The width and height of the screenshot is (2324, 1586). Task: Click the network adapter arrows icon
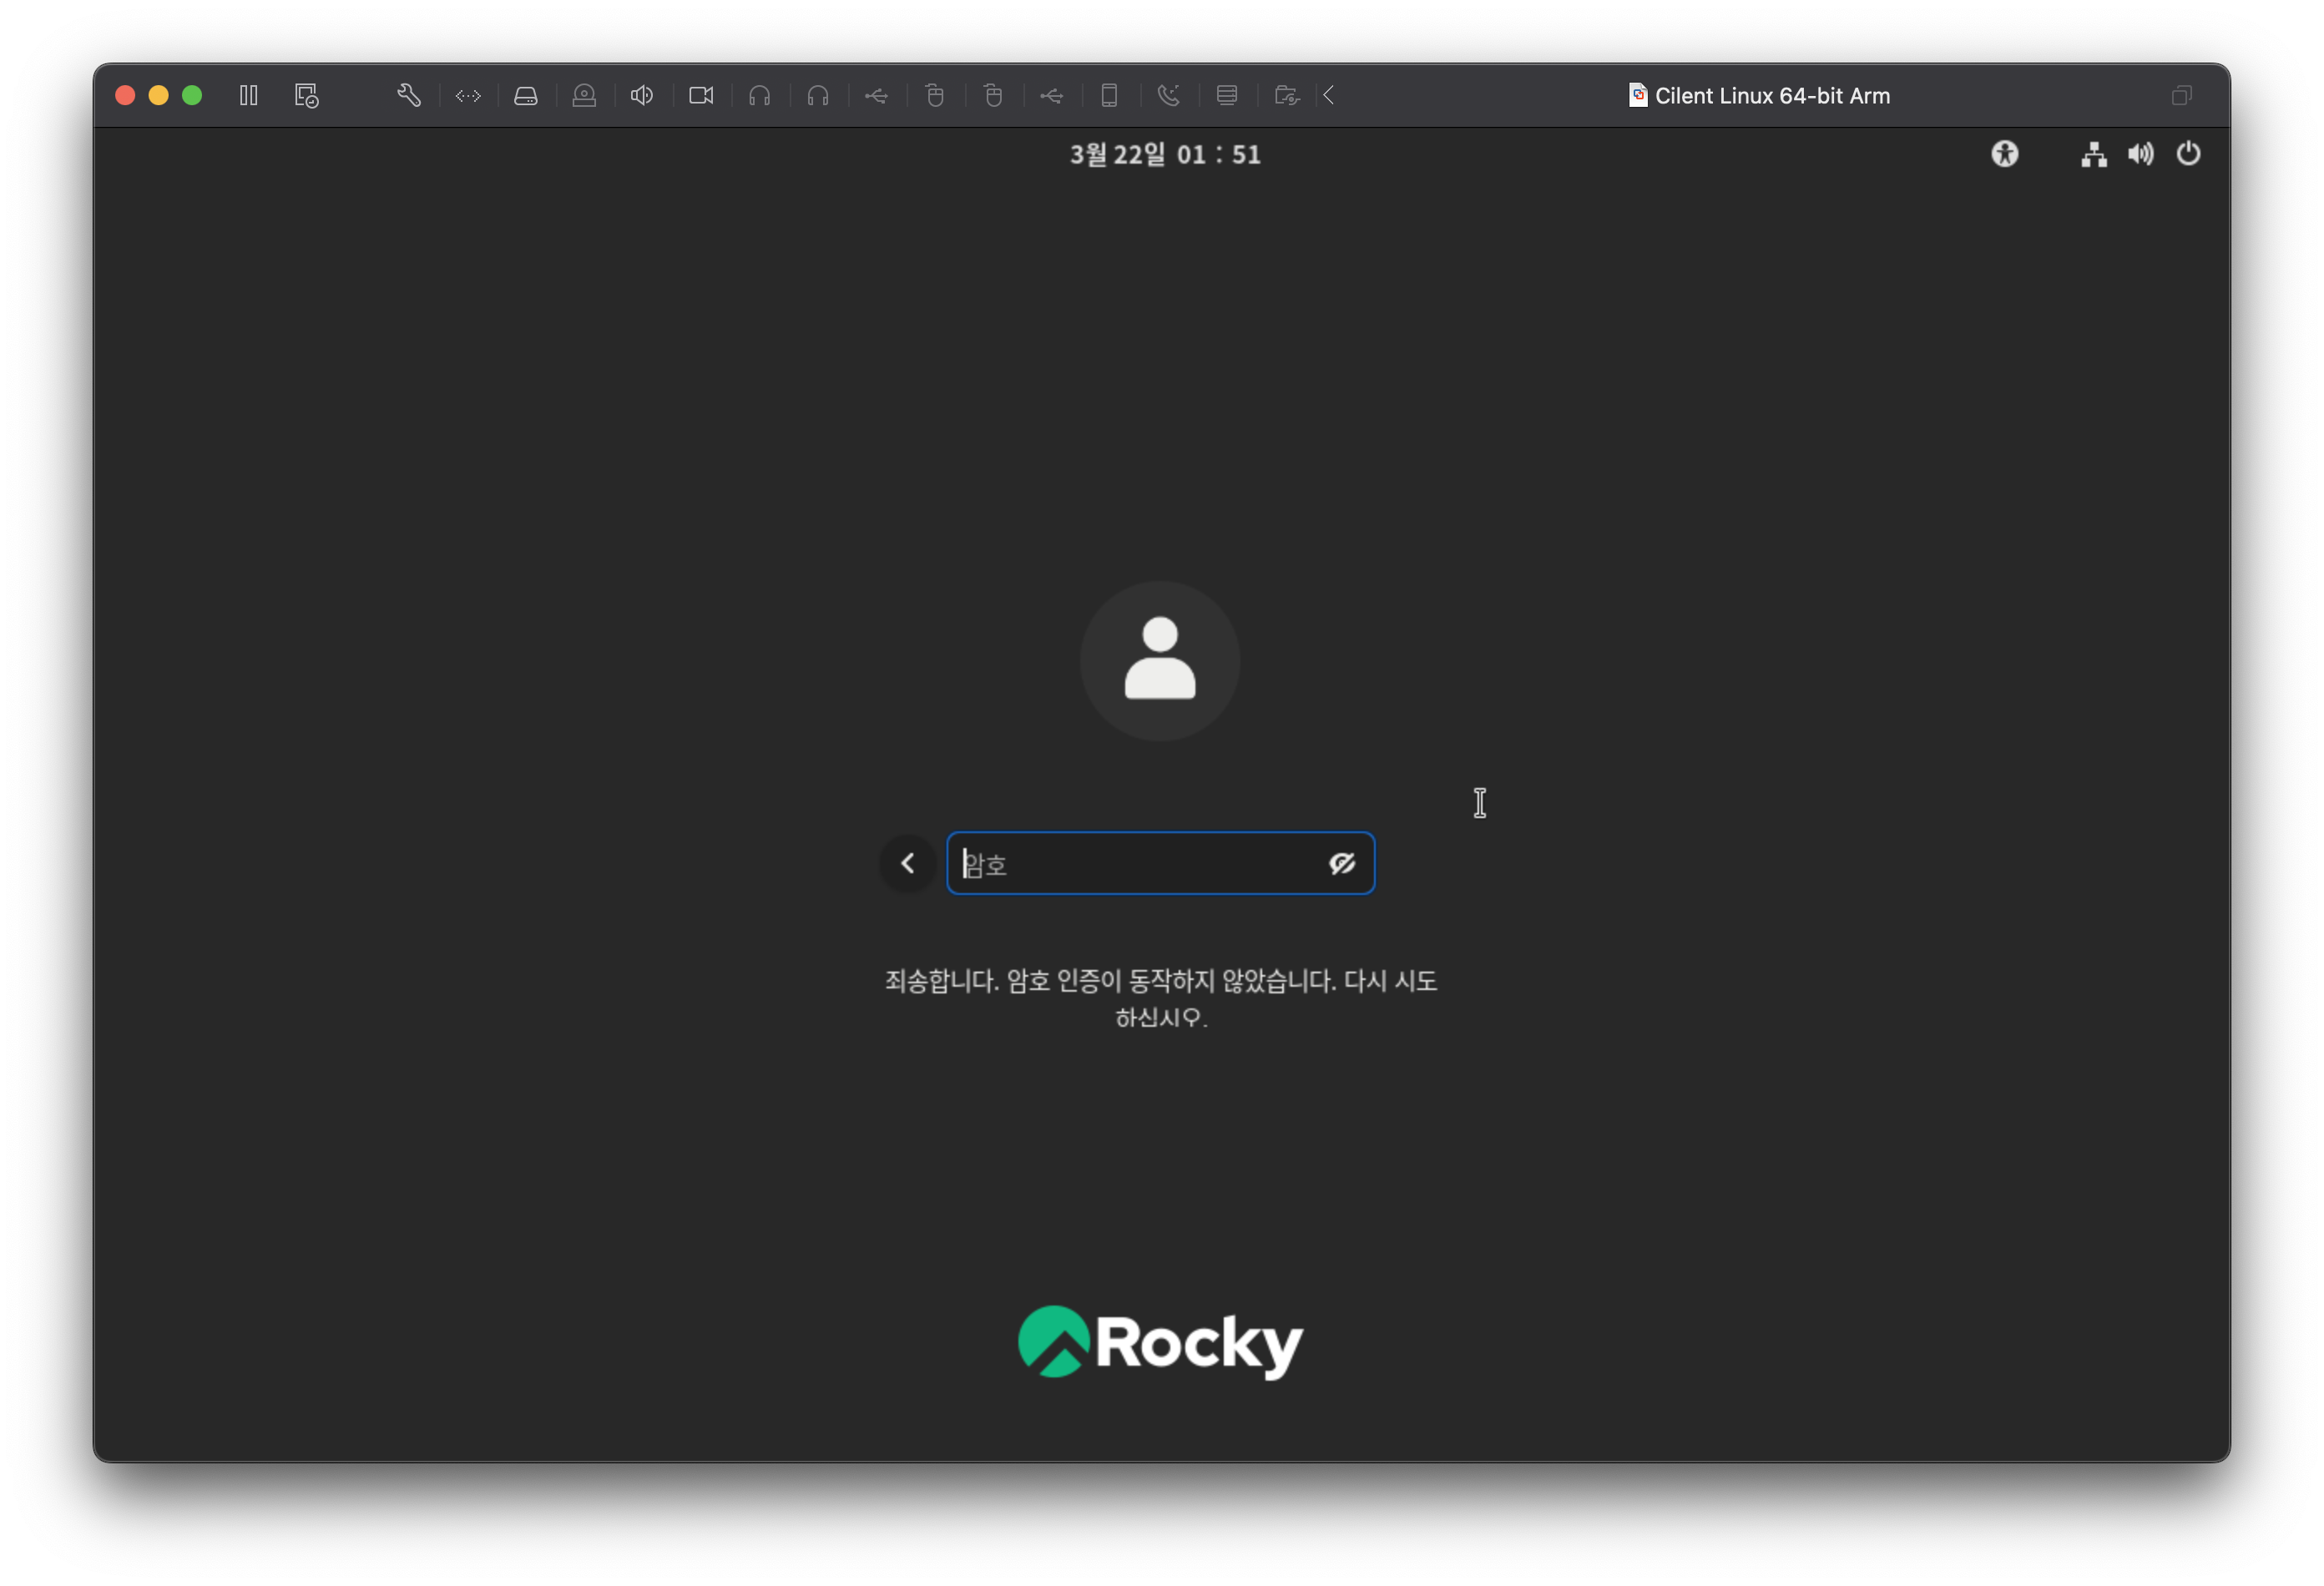[468, 96]
